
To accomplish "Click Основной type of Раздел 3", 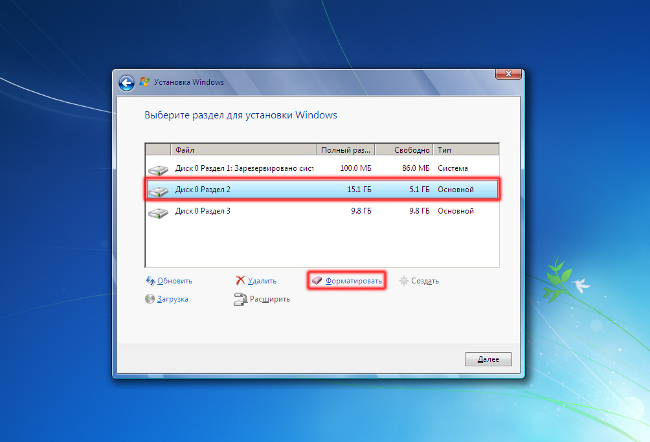I will pos(456,211).
